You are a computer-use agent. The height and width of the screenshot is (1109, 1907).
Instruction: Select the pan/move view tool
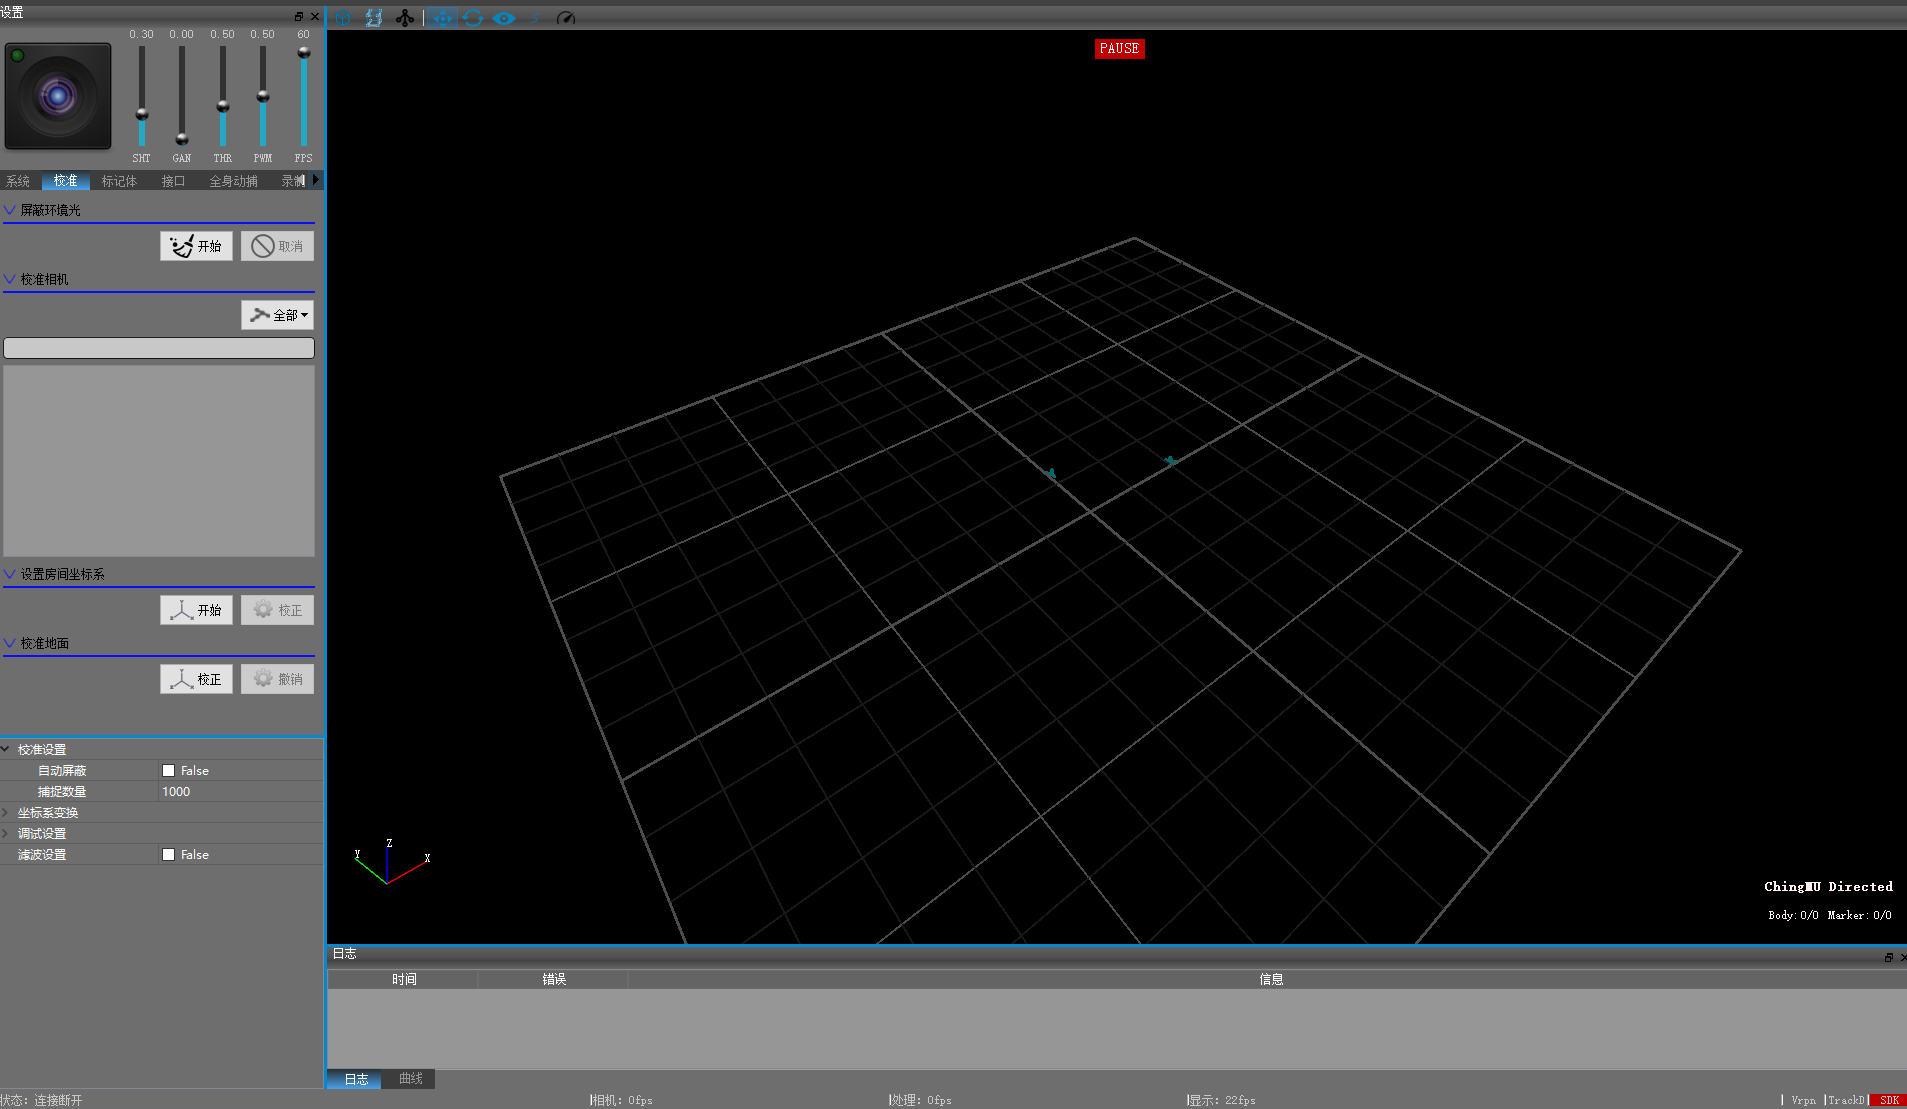coord(442,18)
